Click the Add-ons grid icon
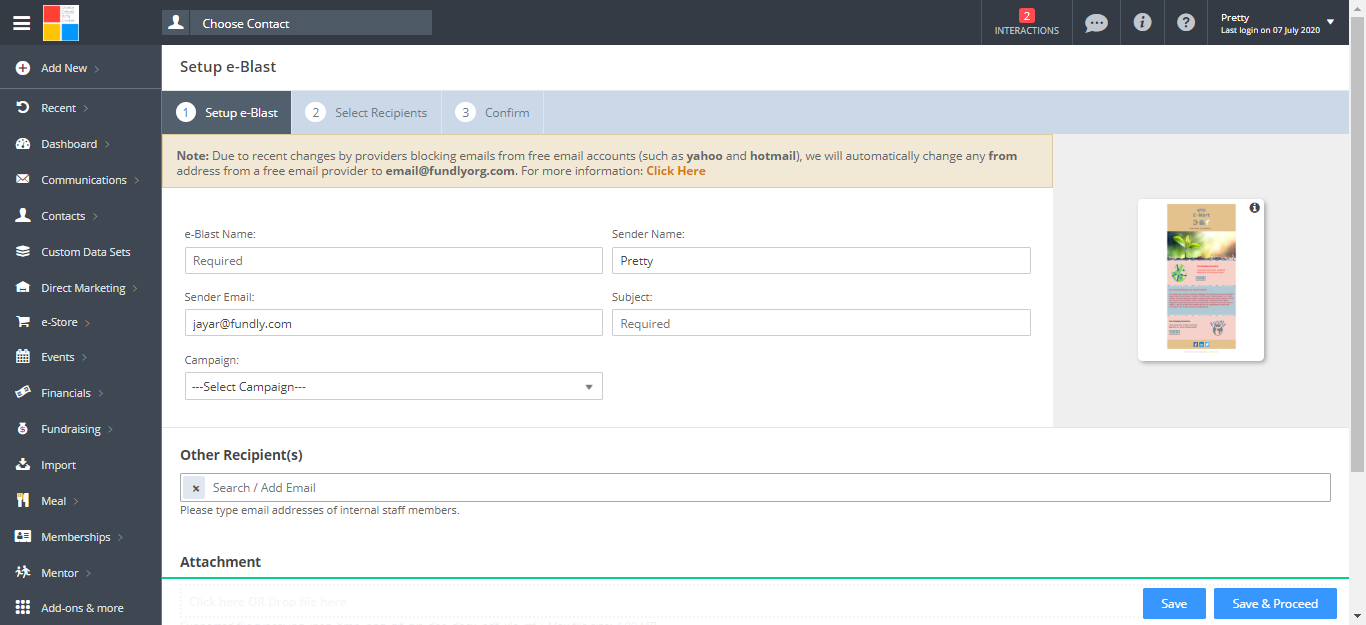 [22, 608]
